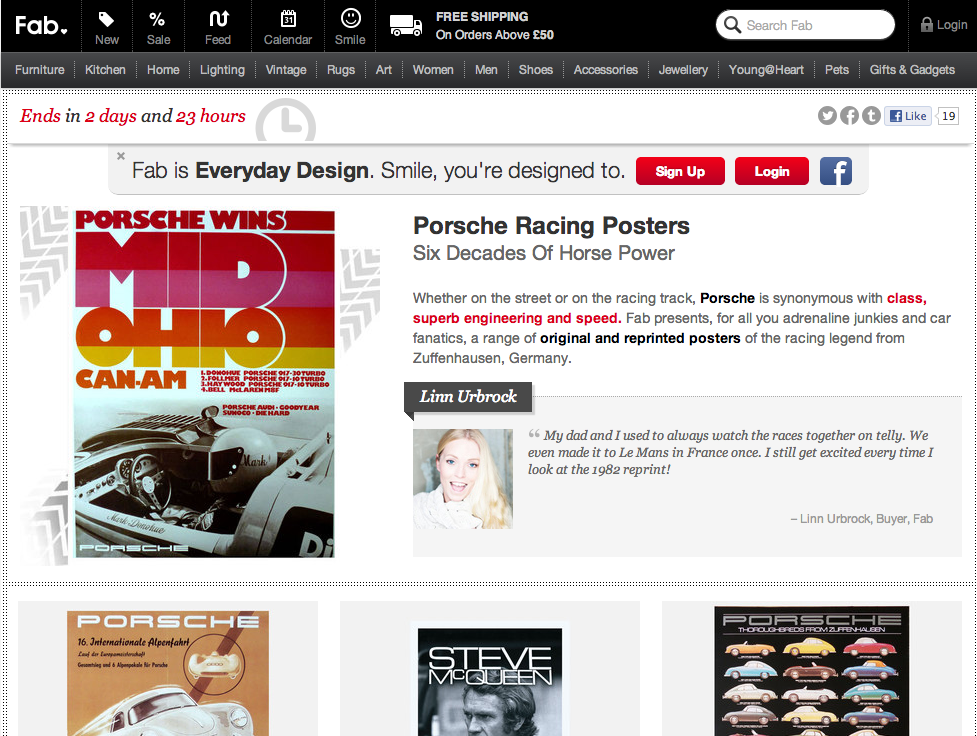Open the Kitchen category
977x736 pixels.
(x=105, y=70)
